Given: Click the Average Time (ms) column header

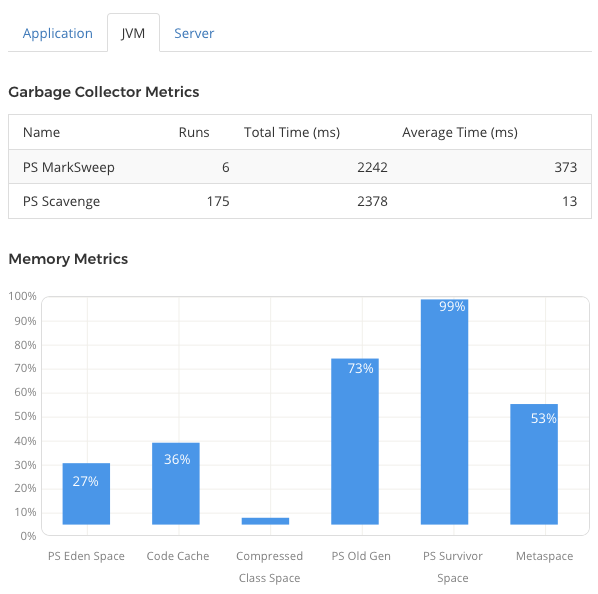Looking at the screenshot, I should point(460,132).
